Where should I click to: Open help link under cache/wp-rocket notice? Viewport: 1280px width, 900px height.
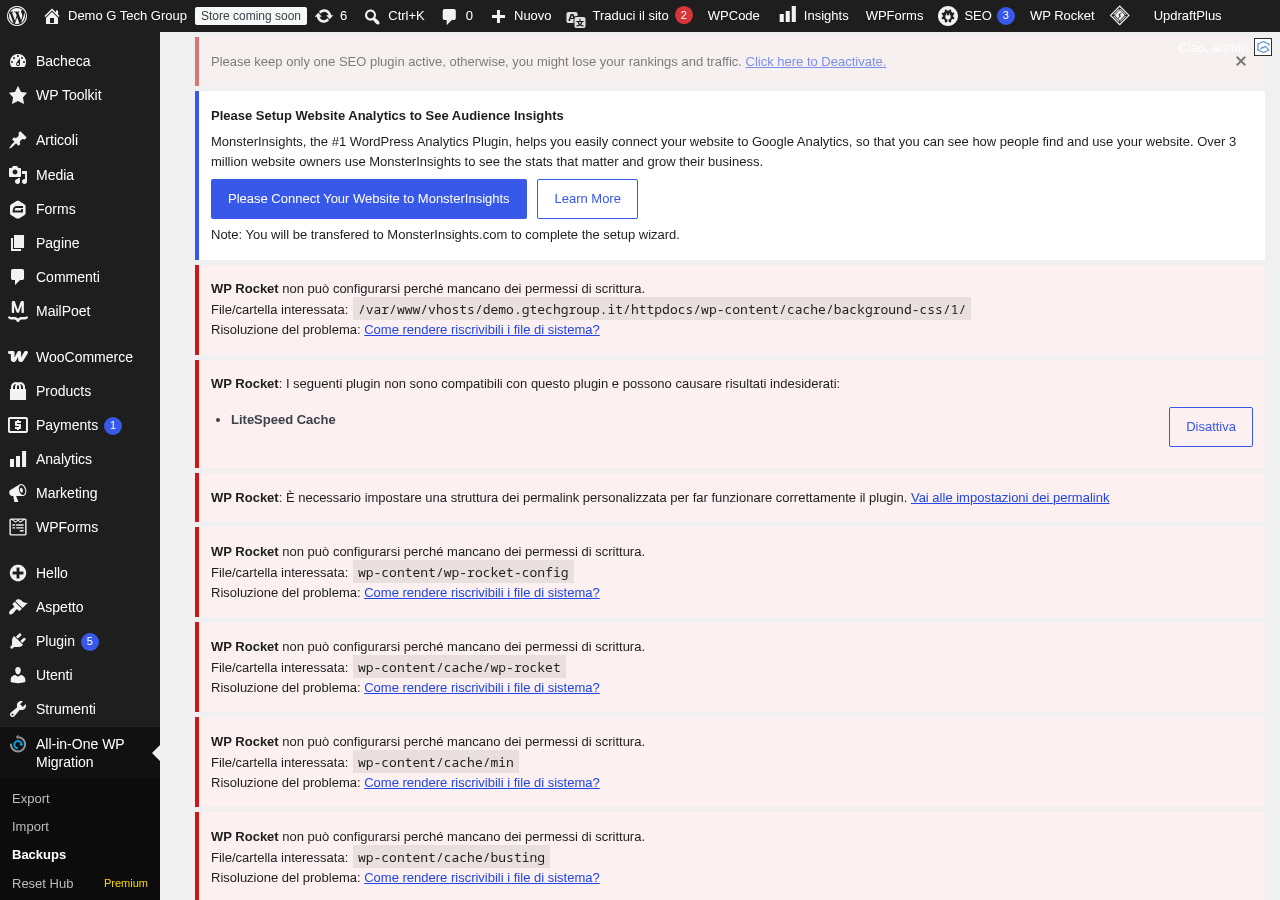[x=482, y=687]
